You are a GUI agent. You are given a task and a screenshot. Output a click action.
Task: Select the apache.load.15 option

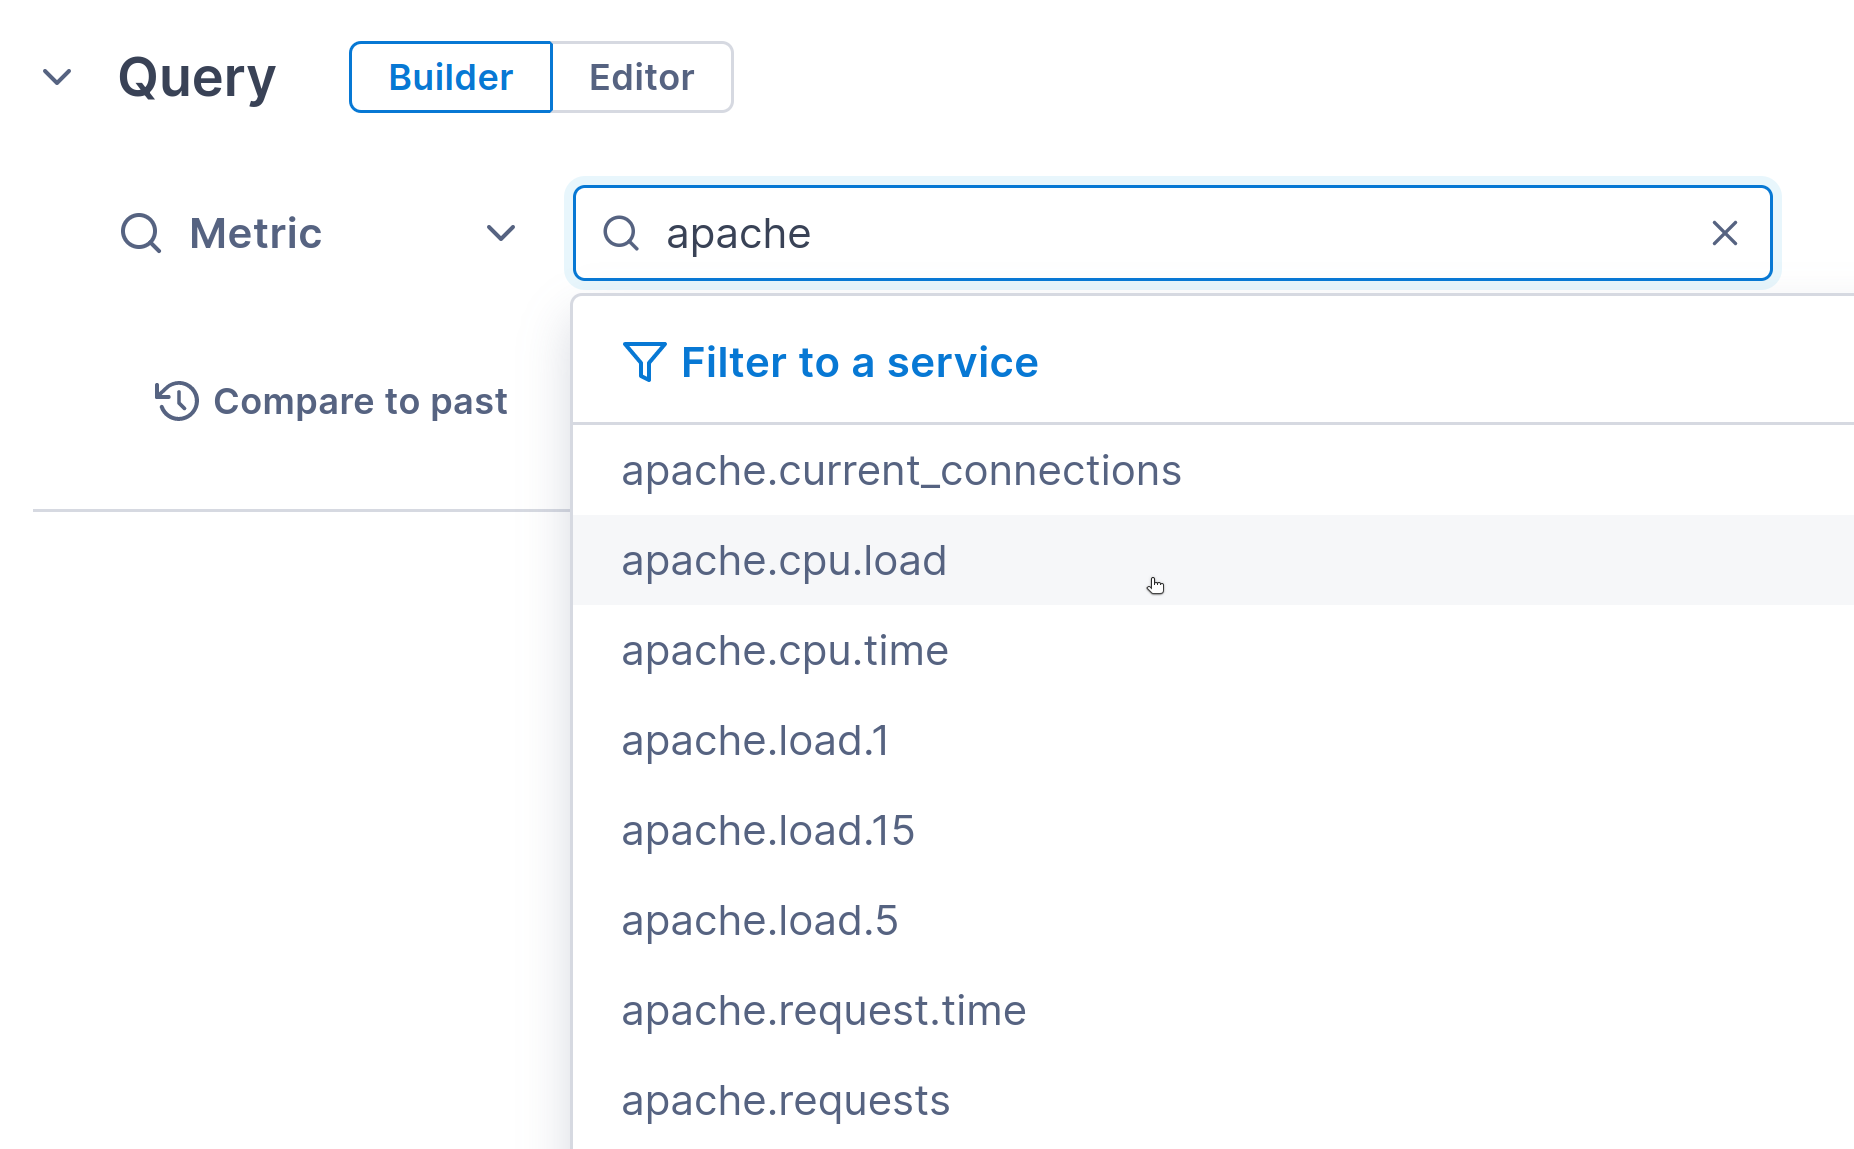point(768,831)
